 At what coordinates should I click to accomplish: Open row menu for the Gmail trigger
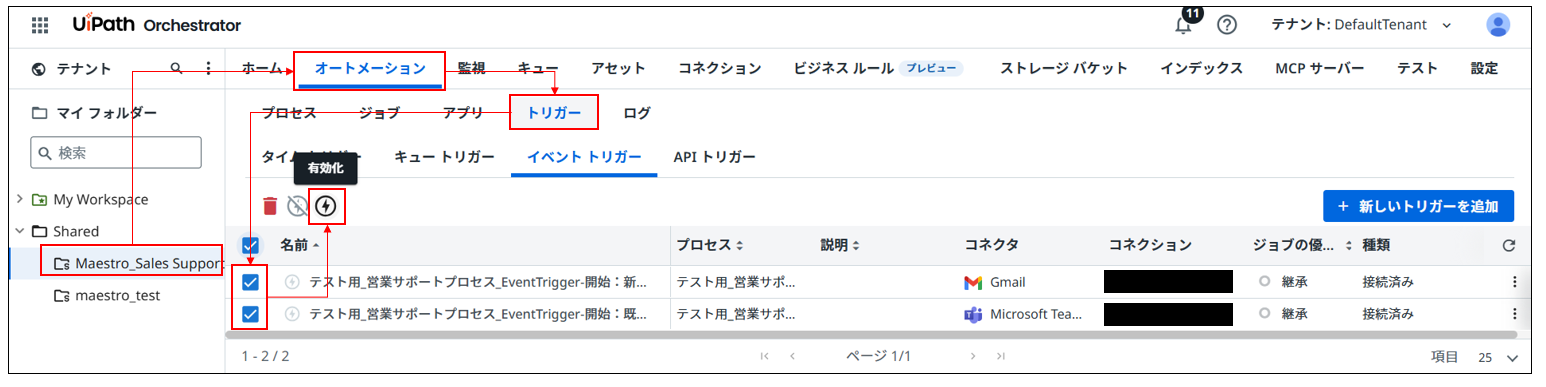point(1516,282)
